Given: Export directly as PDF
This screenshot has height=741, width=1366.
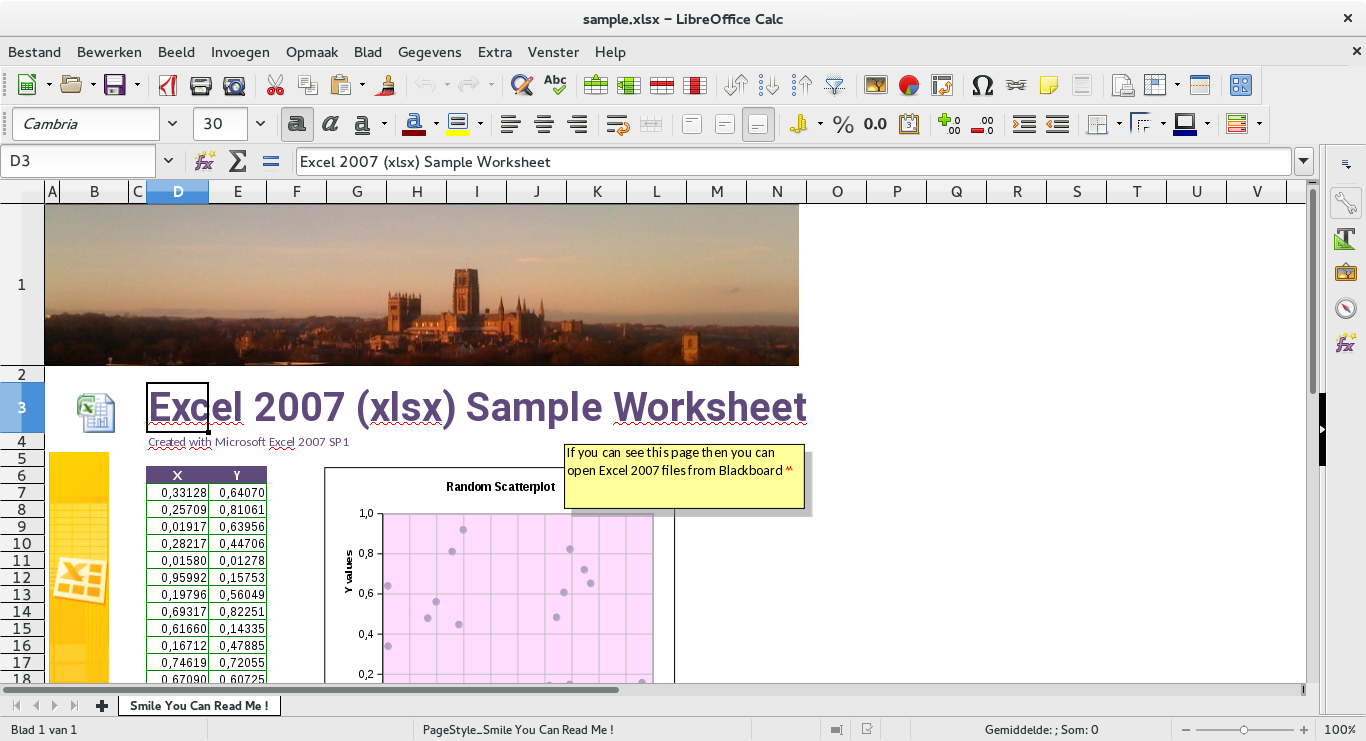Looking at the screenshot, I should click(168, 85).
